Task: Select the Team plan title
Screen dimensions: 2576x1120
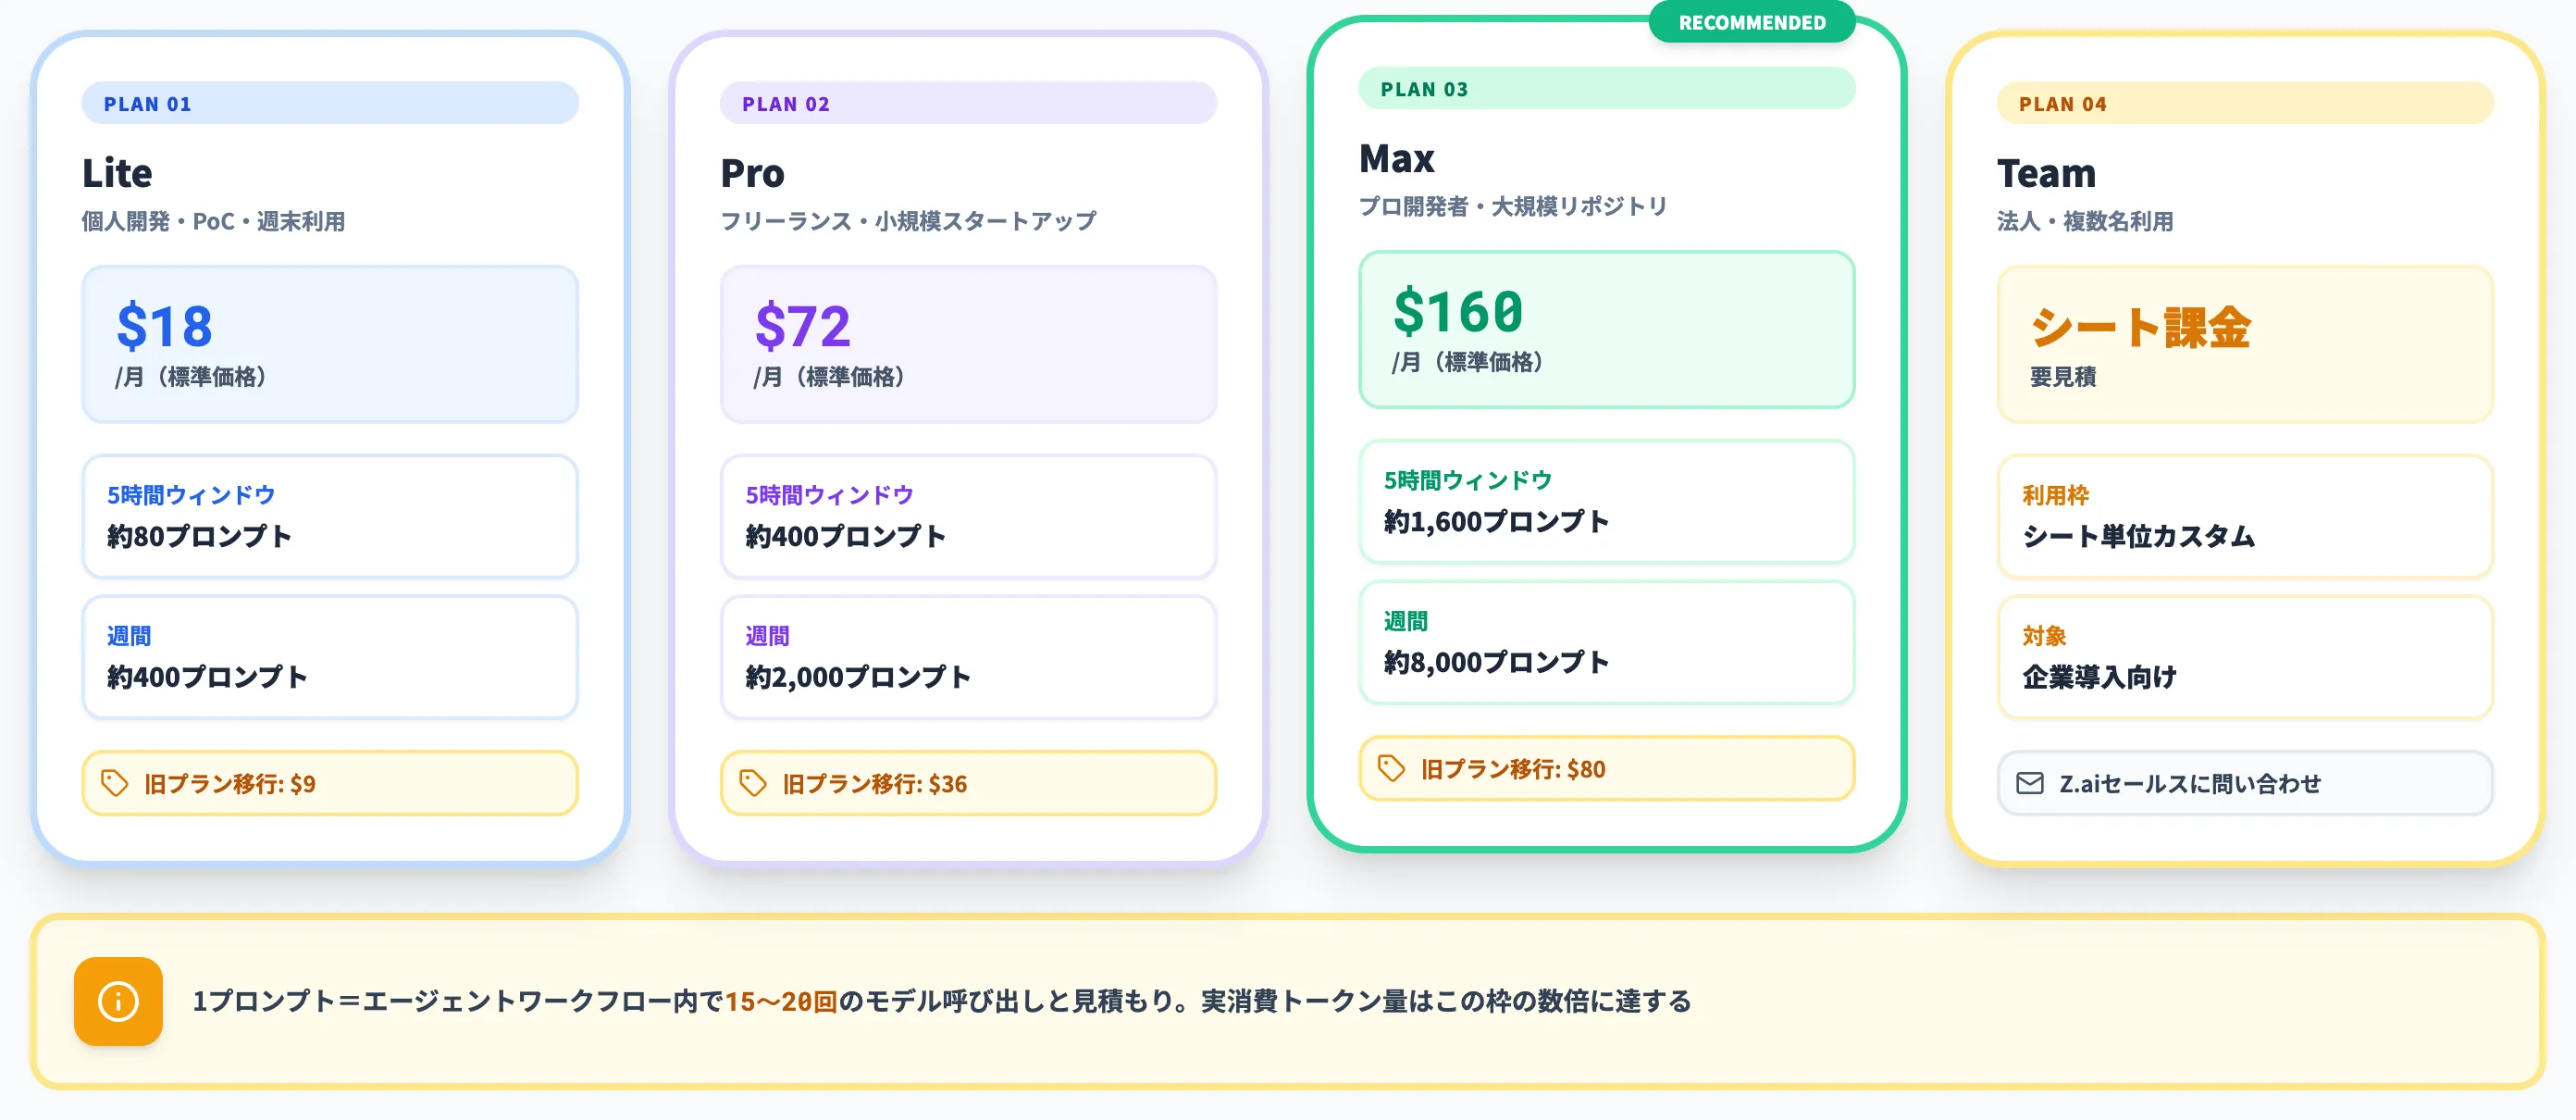Action: pos(2046,173)
